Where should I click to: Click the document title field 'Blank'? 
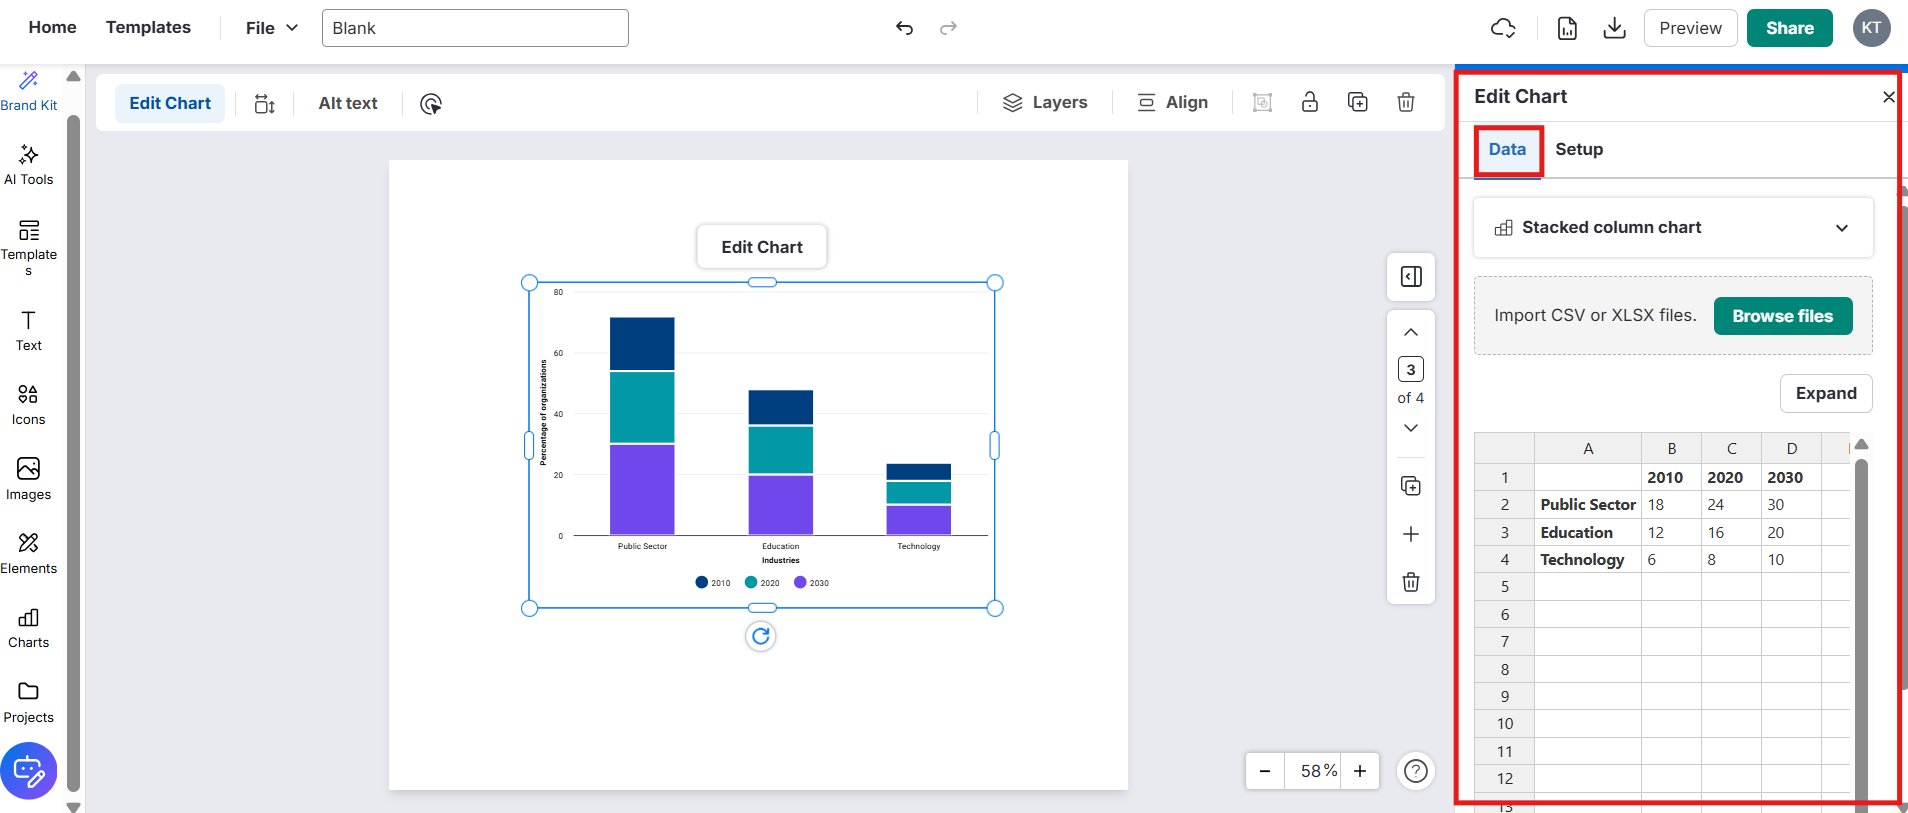coord(475,28)
